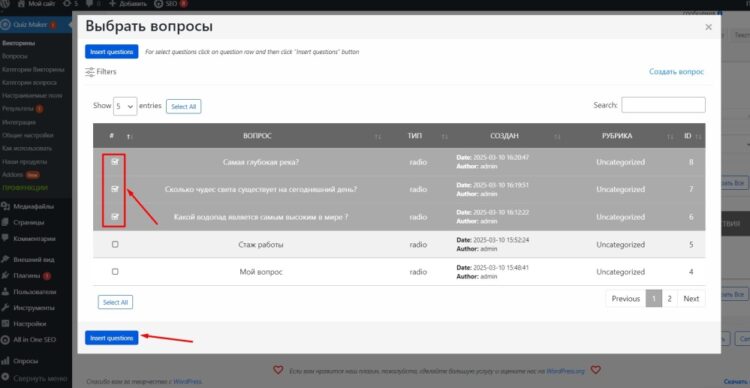Screen dimensions: 750x388
Task: Go to pagination page 2
Action: coord(670,299)
